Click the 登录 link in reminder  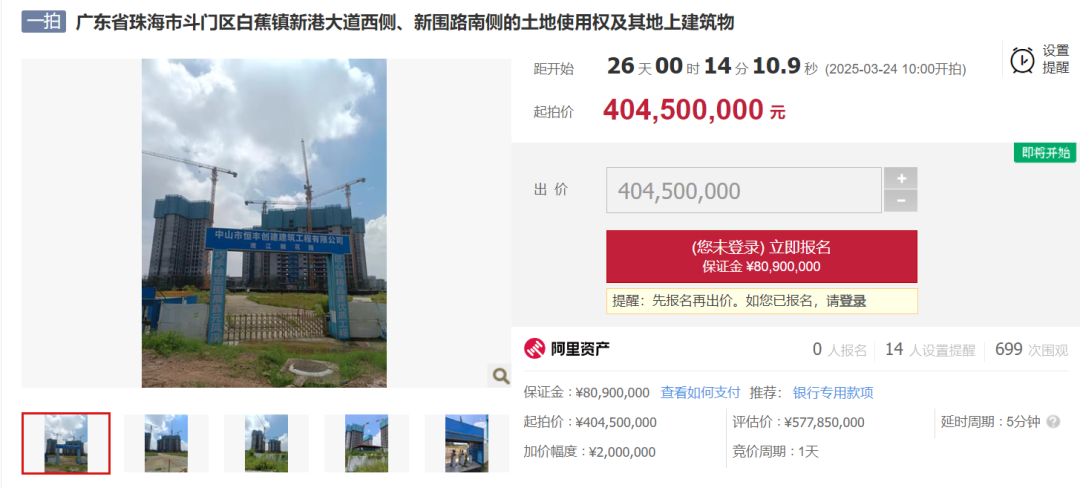pos(853,301)
